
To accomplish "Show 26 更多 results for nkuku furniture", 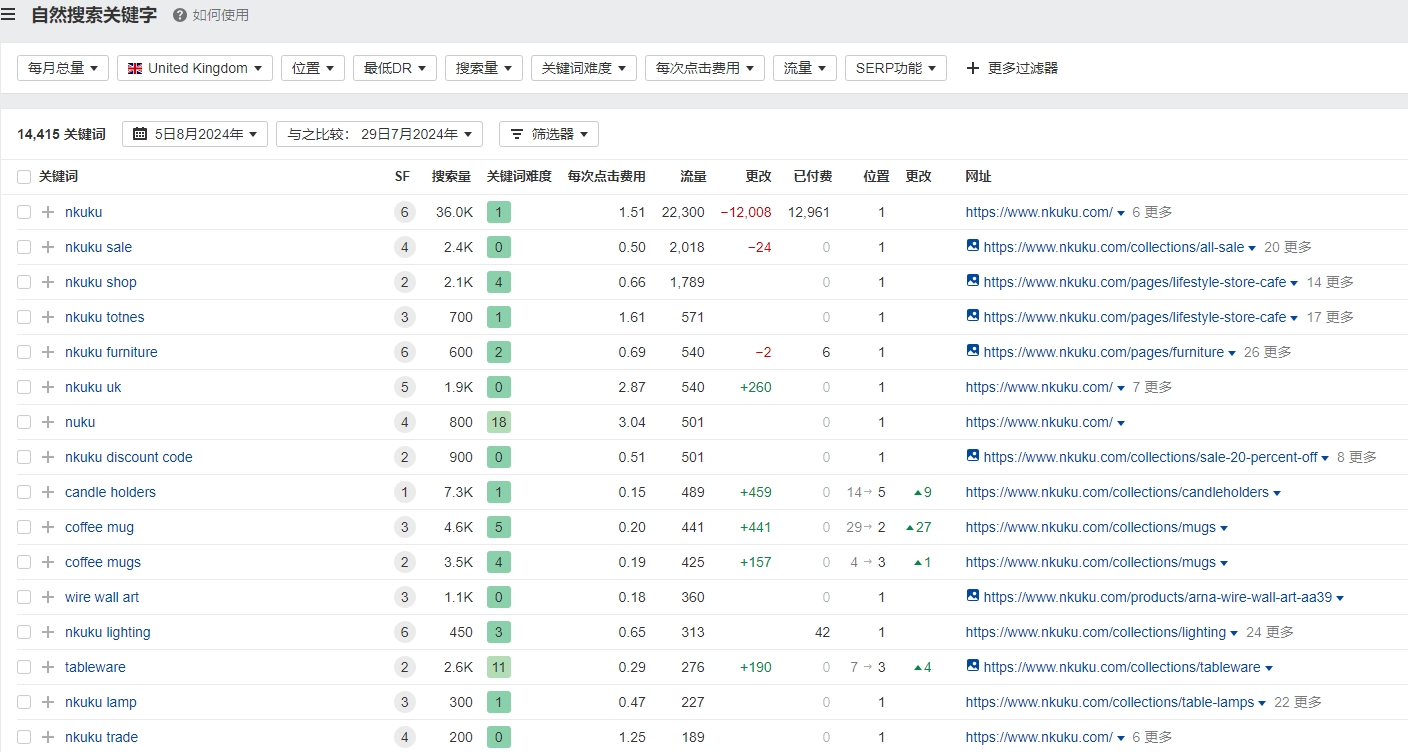I will pyautogui.click(x=1268, y=352).
